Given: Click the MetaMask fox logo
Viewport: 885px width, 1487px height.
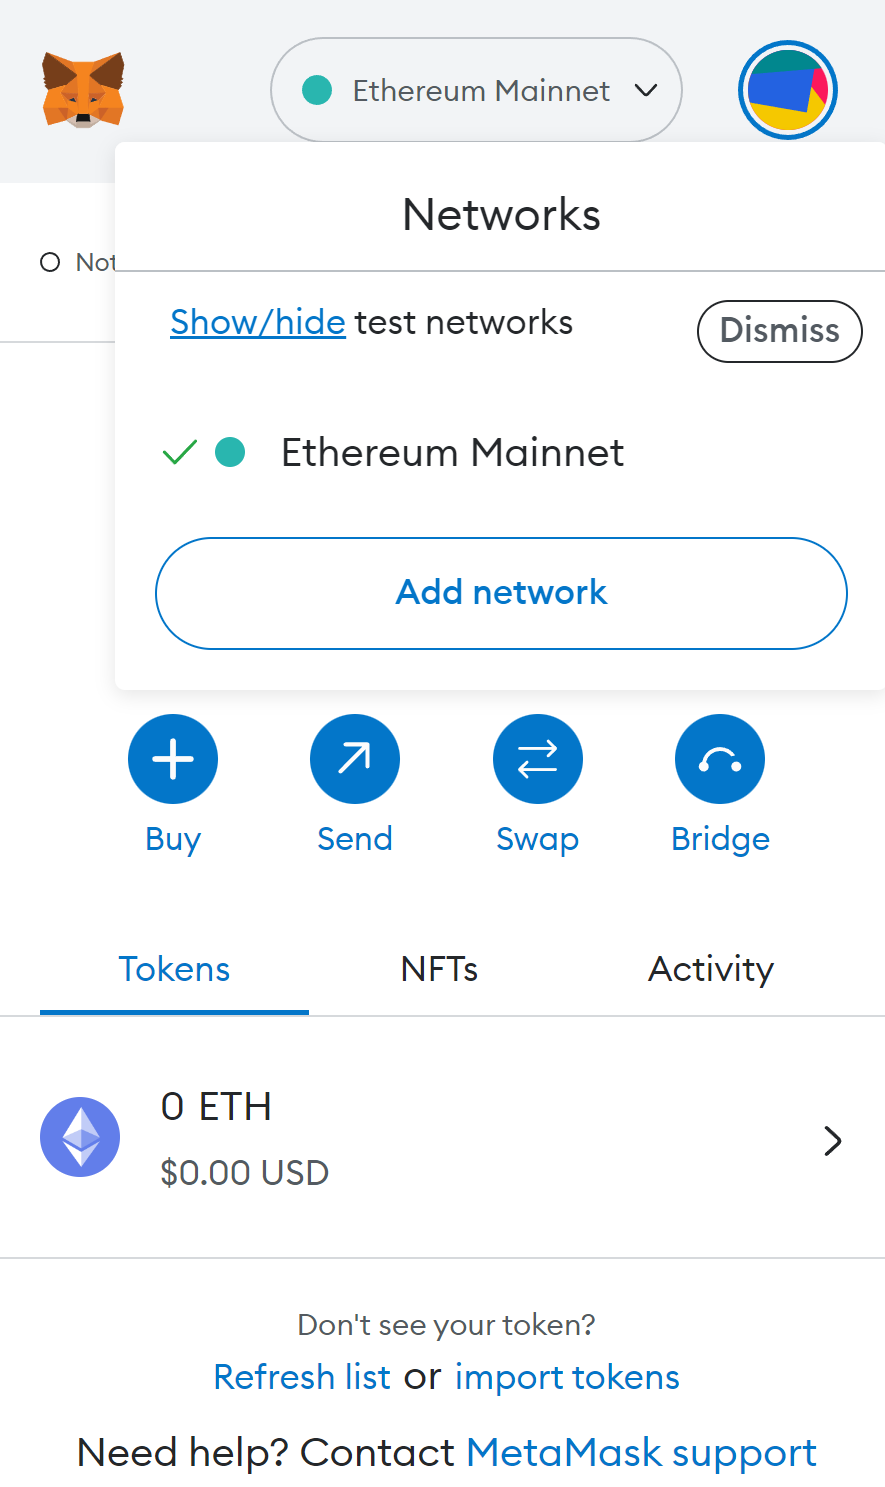Looking at the screenshot, I should (x=83, y=90).
